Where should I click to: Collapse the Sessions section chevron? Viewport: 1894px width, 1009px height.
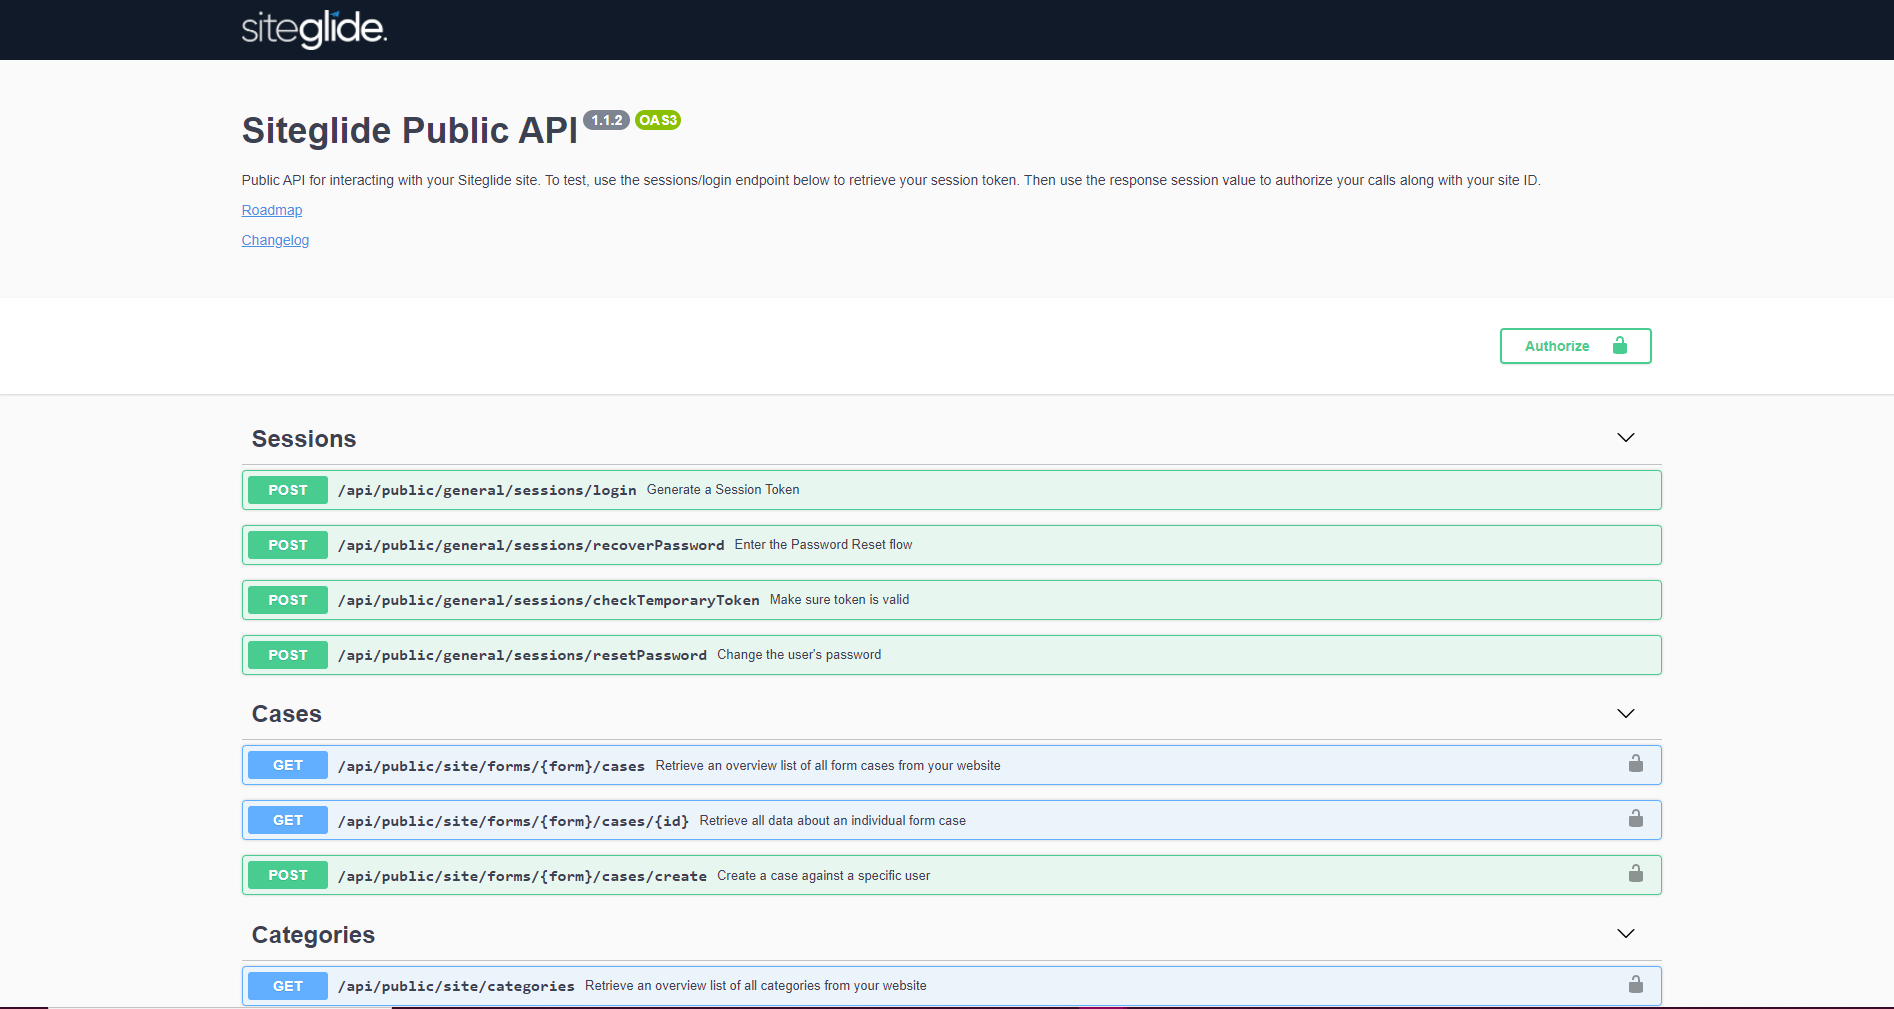[x=1626, y=438]
